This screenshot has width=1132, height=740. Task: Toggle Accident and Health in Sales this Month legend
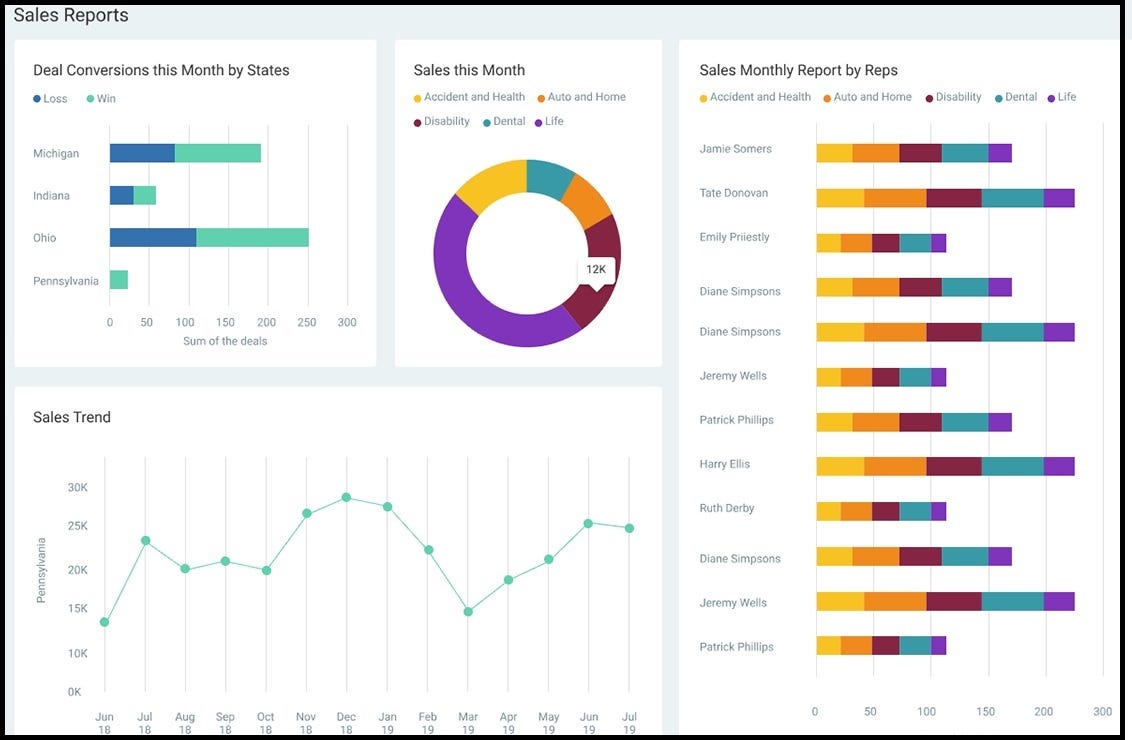point(468,97)
